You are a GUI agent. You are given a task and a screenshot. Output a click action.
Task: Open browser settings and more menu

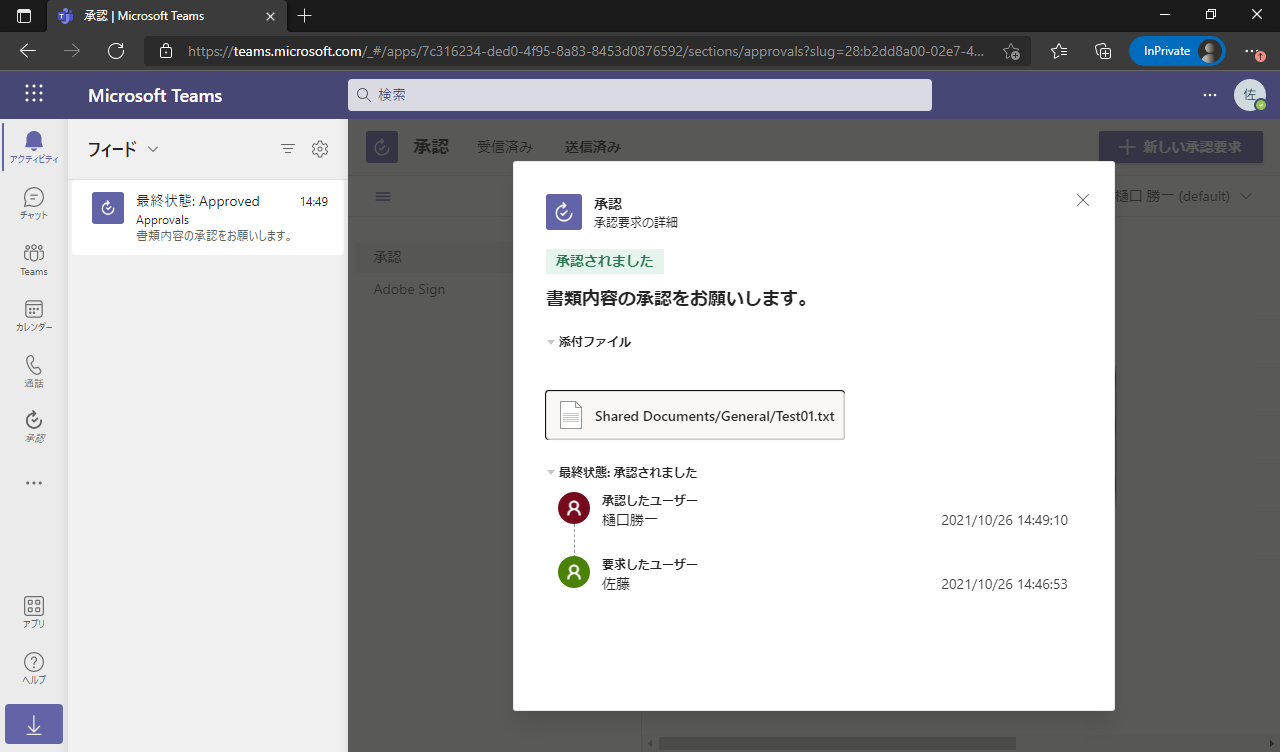coord(1252,51)
